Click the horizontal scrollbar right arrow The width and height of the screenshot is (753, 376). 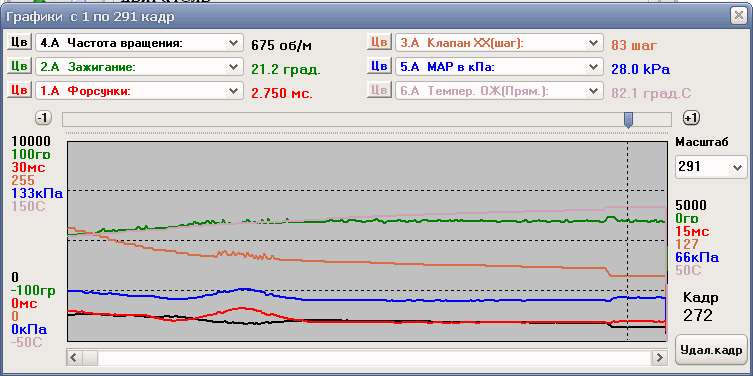click(x=660, y=357)
